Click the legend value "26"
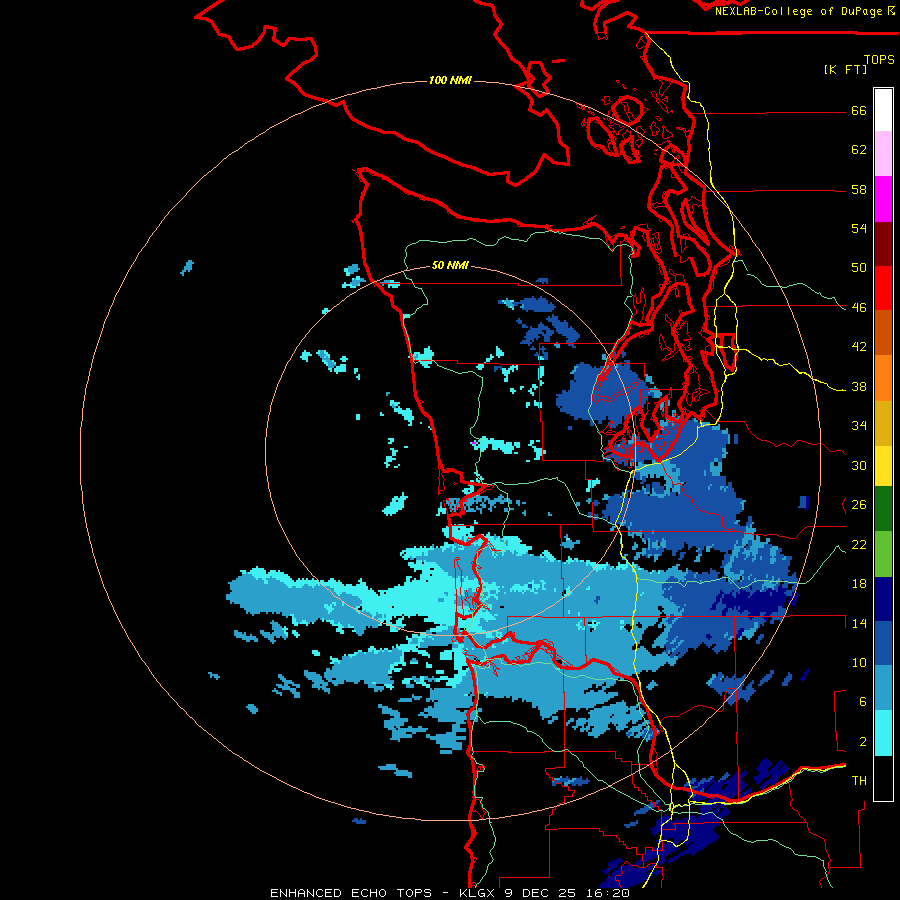The image size is (900, 900). pos(859,505)
